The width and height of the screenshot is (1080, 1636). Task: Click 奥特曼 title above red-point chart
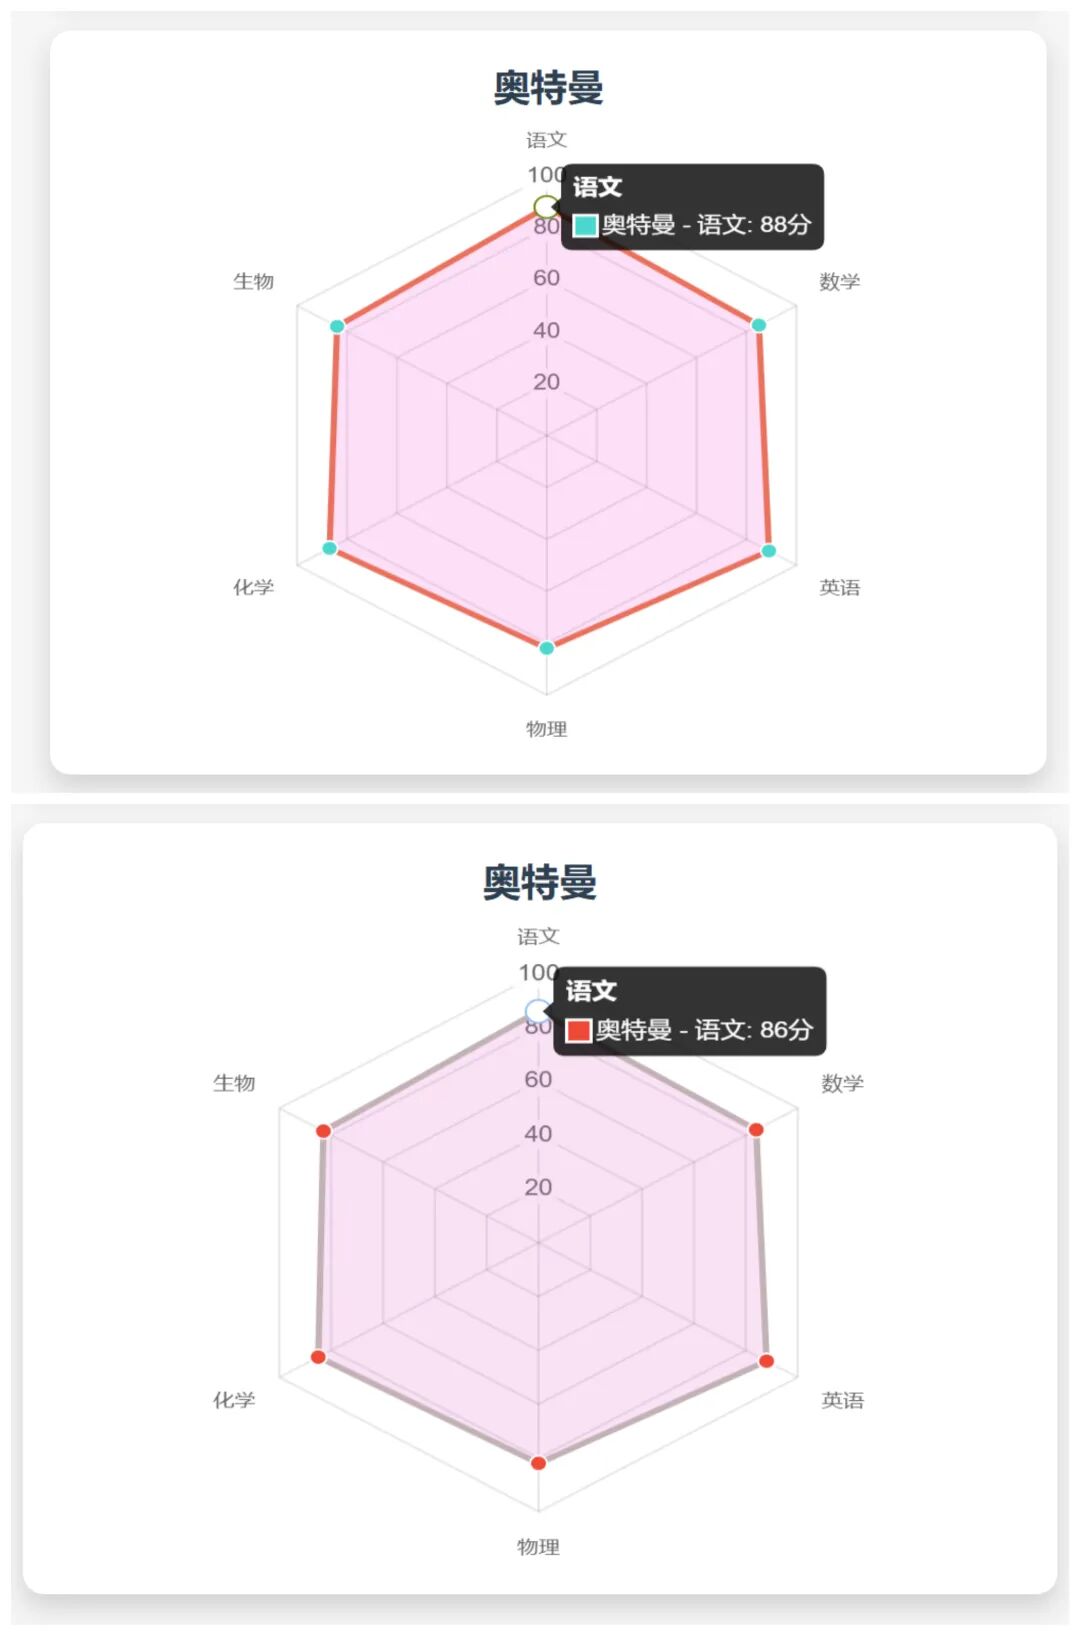(540, 883)
